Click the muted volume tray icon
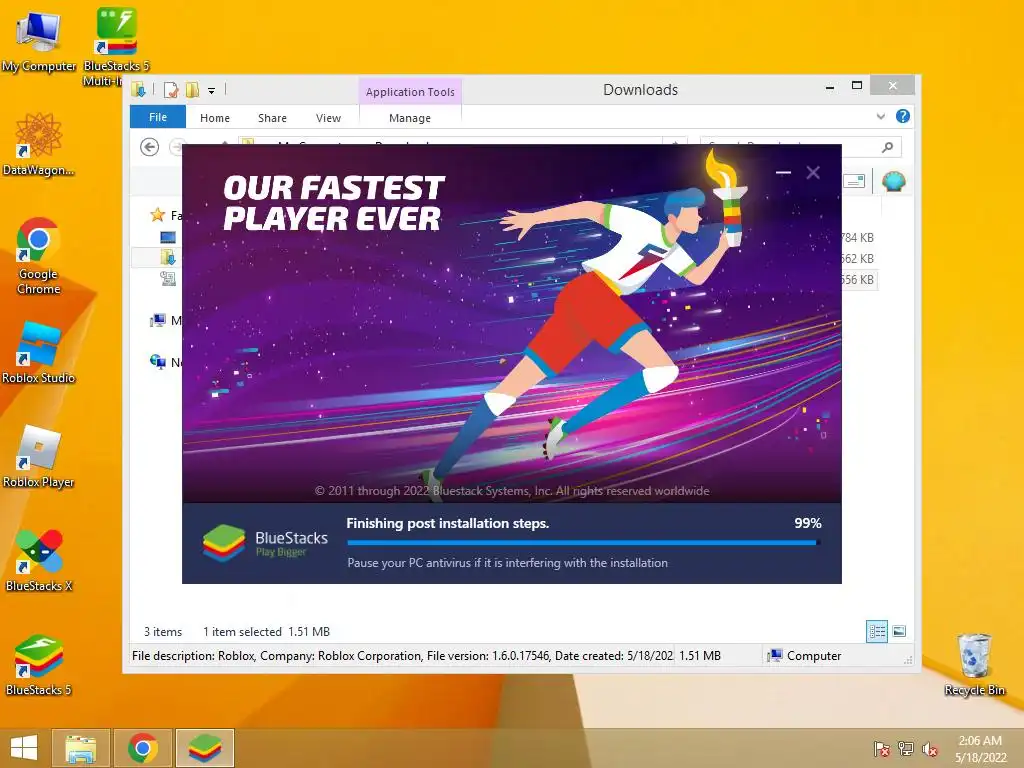The image size is (1024, 768). [930, 749]
